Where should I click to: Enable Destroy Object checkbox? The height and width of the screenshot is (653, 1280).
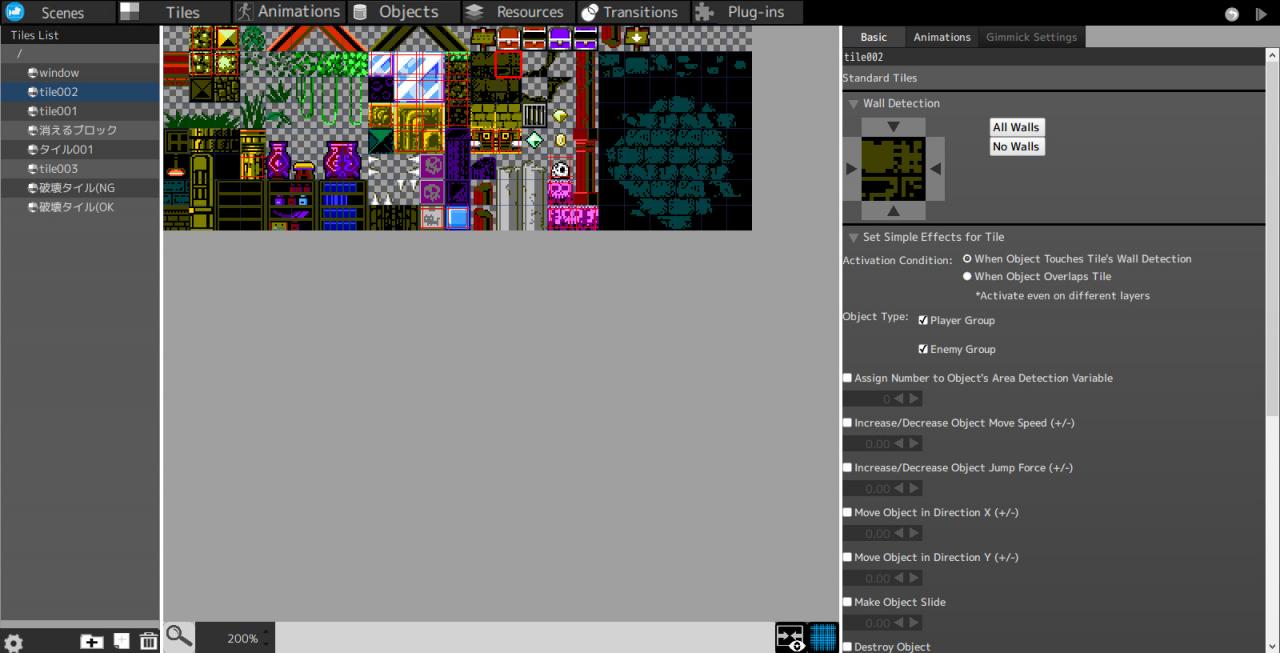pyautogui.click(x=848, y=647)
